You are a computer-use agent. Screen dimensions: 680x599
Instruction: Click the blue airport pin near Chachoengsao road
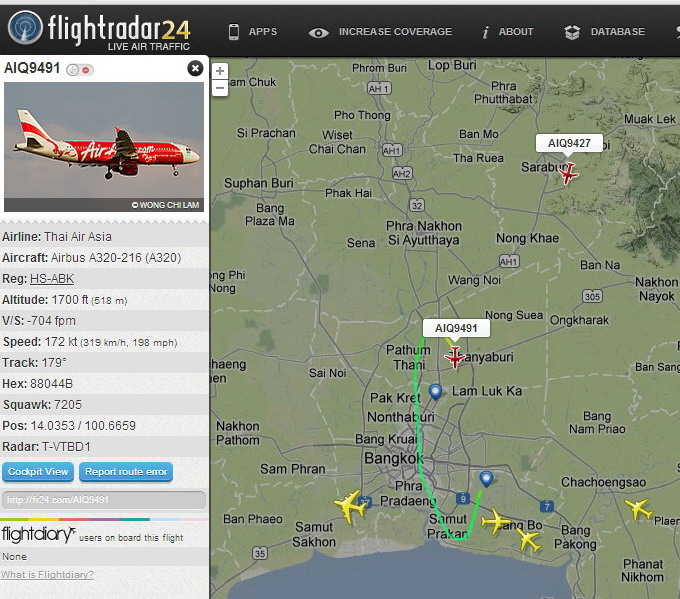point(487,479)
